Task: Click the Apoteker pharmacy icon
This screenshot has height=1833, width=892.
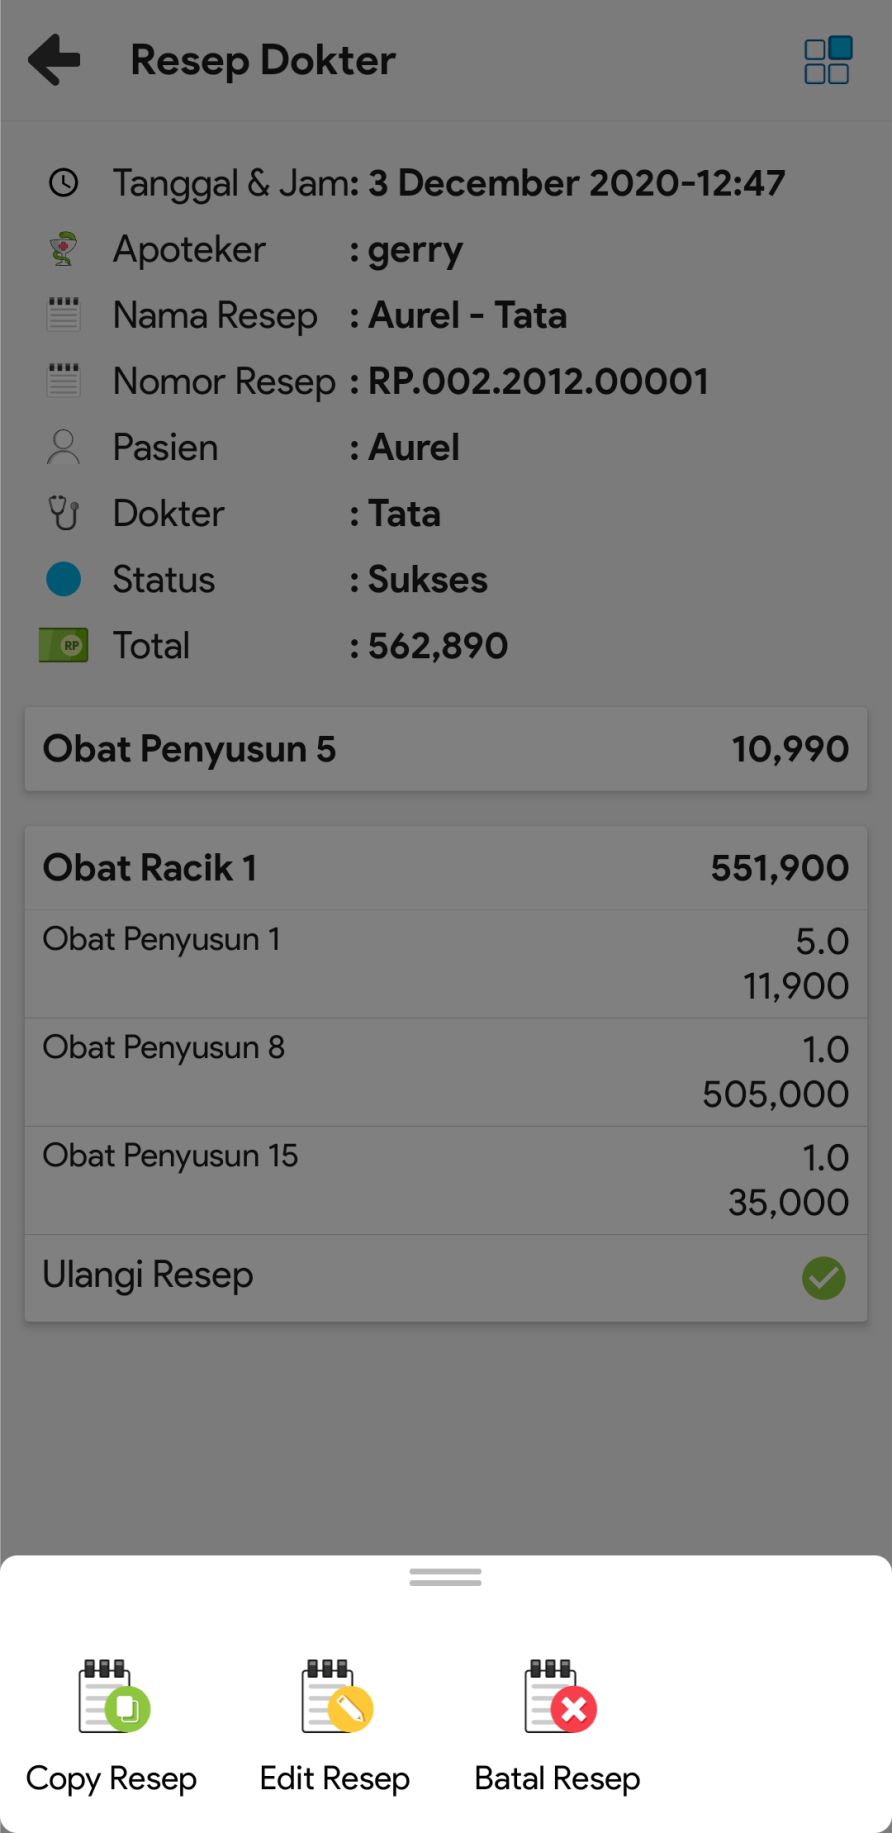Action: (64, 249)
